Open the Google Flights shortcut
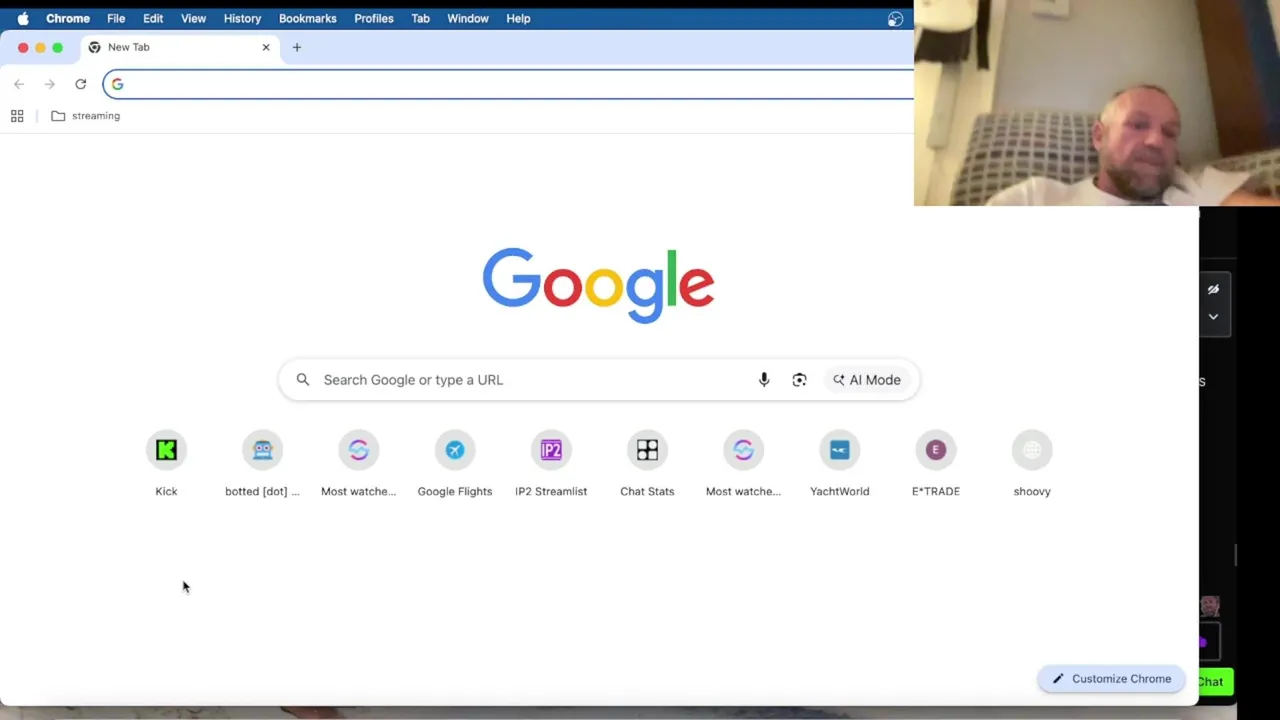This screenshot has width=1280, height=720. point(455,463)
